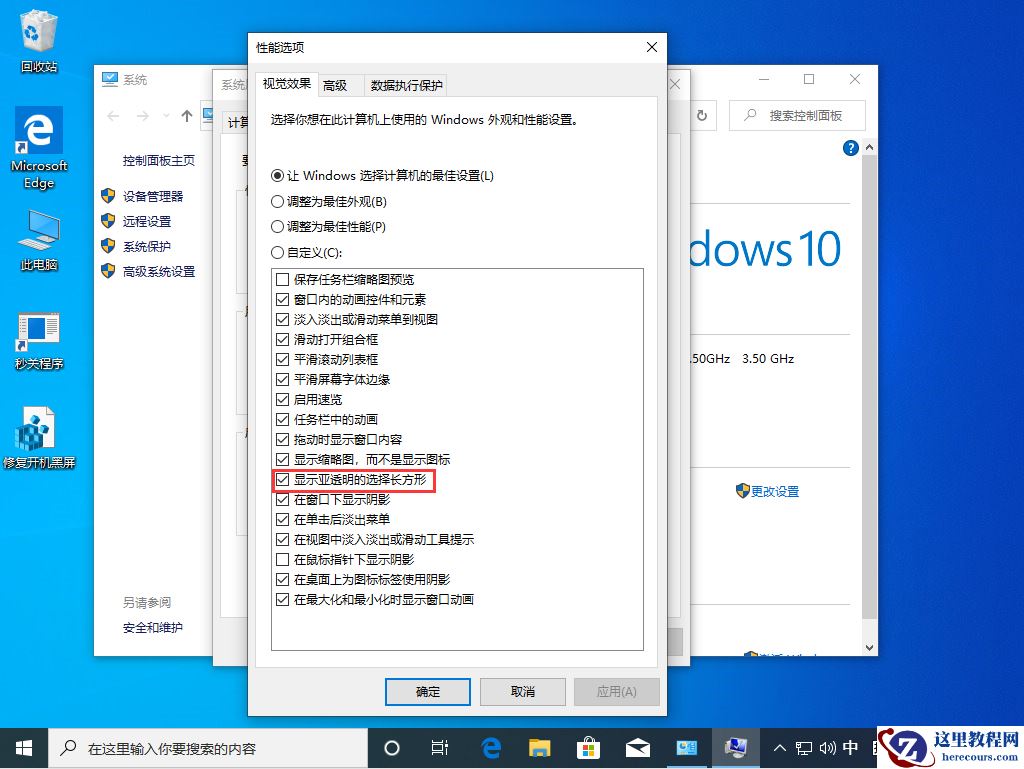
Task: Open File Explorer from the taskbar
Action: tap(539, 747)
